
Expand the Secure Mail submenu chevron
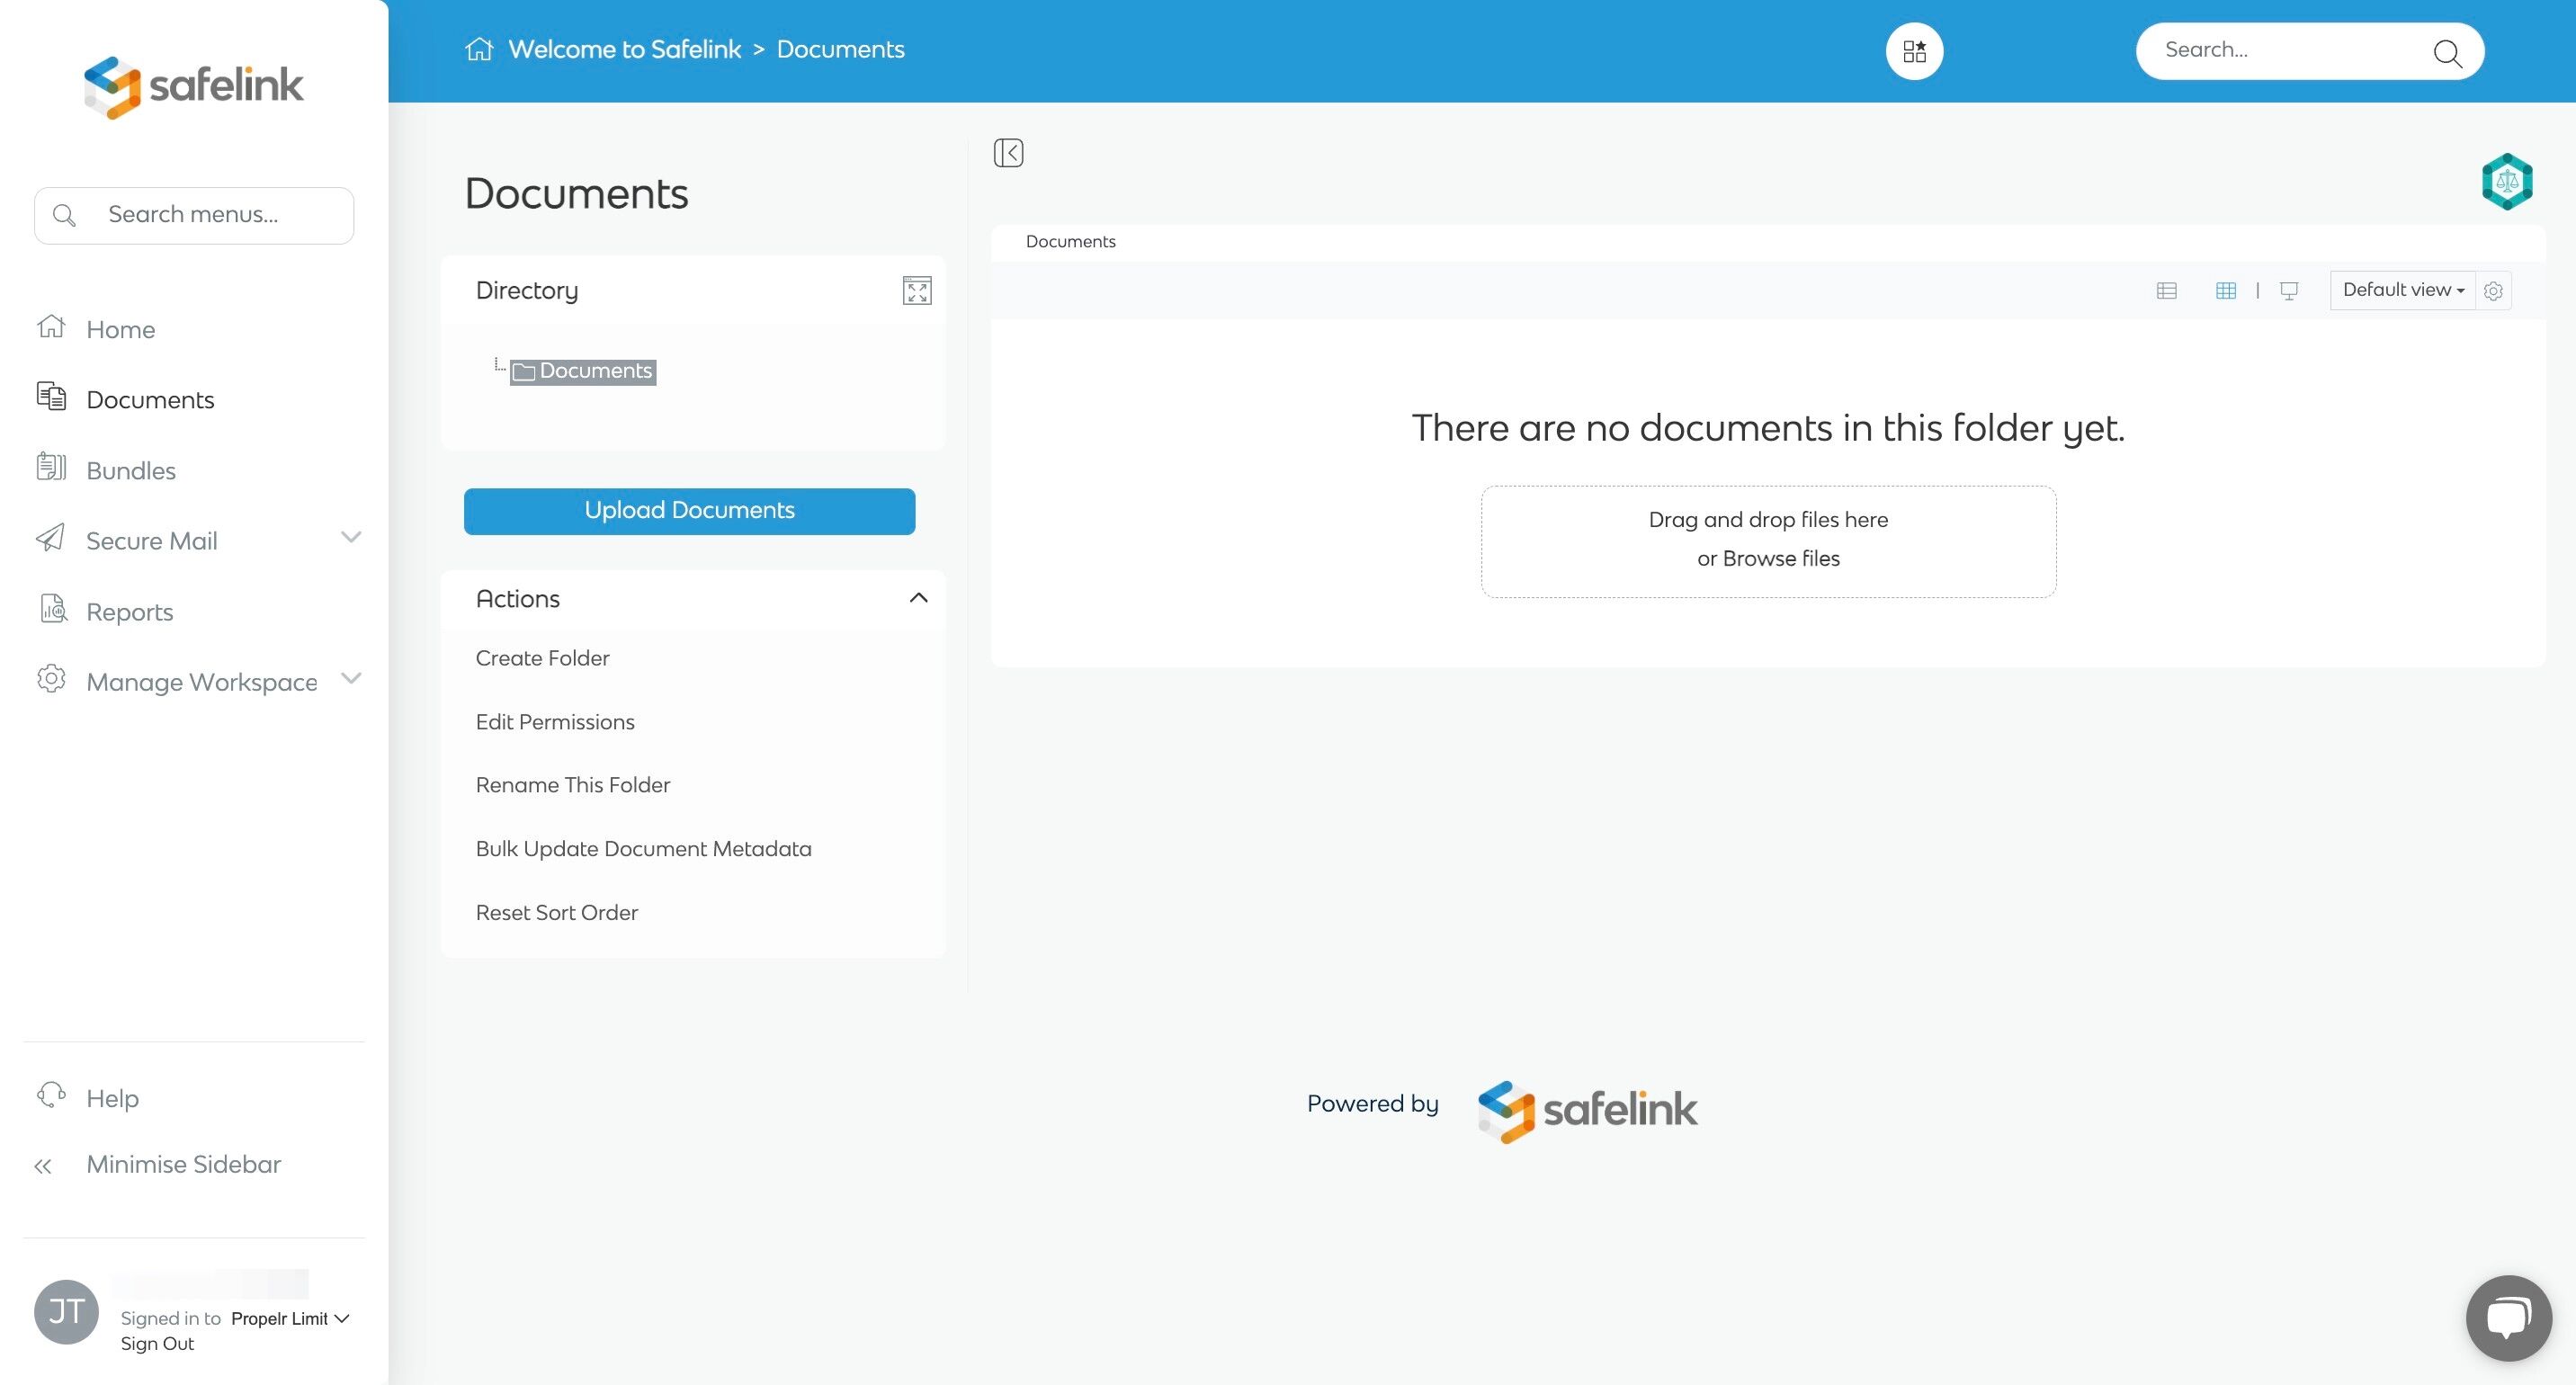[351, 538]
